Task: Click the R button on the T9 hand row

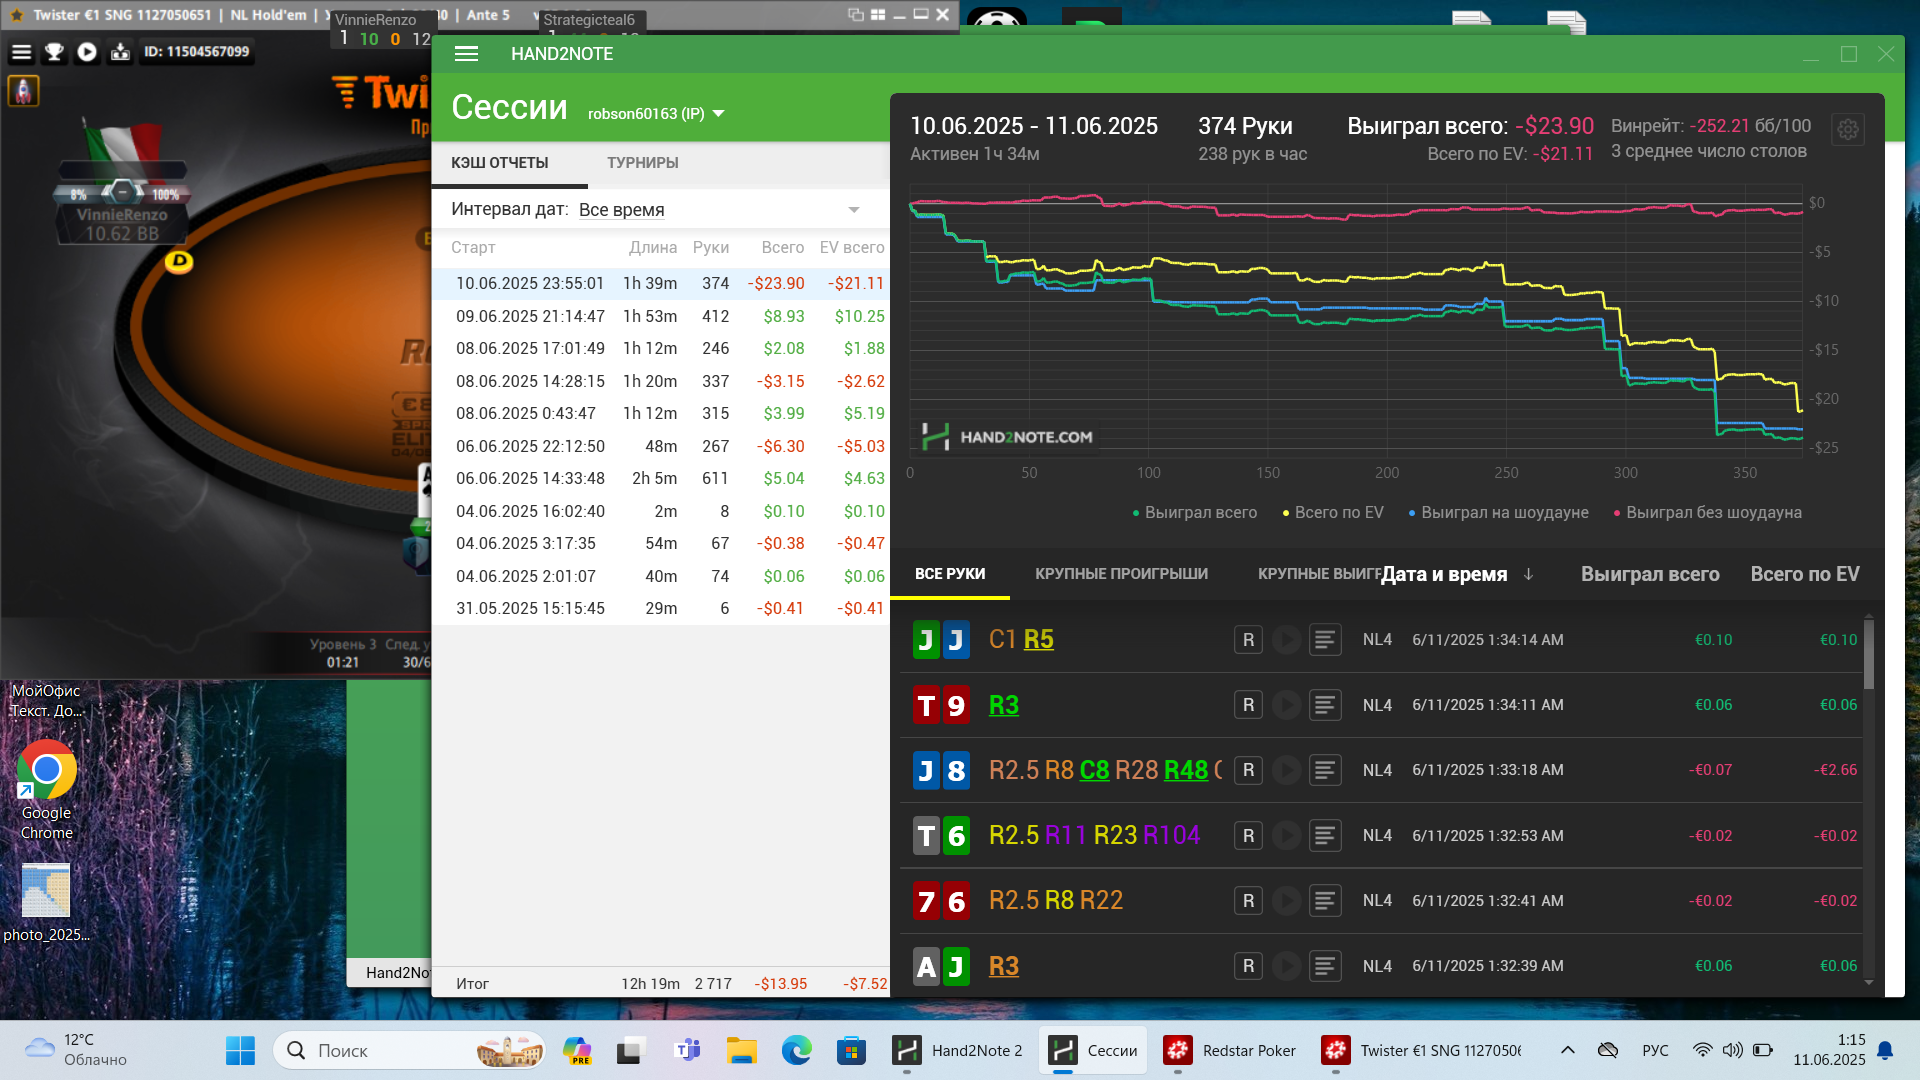Action: point(1248,705)
